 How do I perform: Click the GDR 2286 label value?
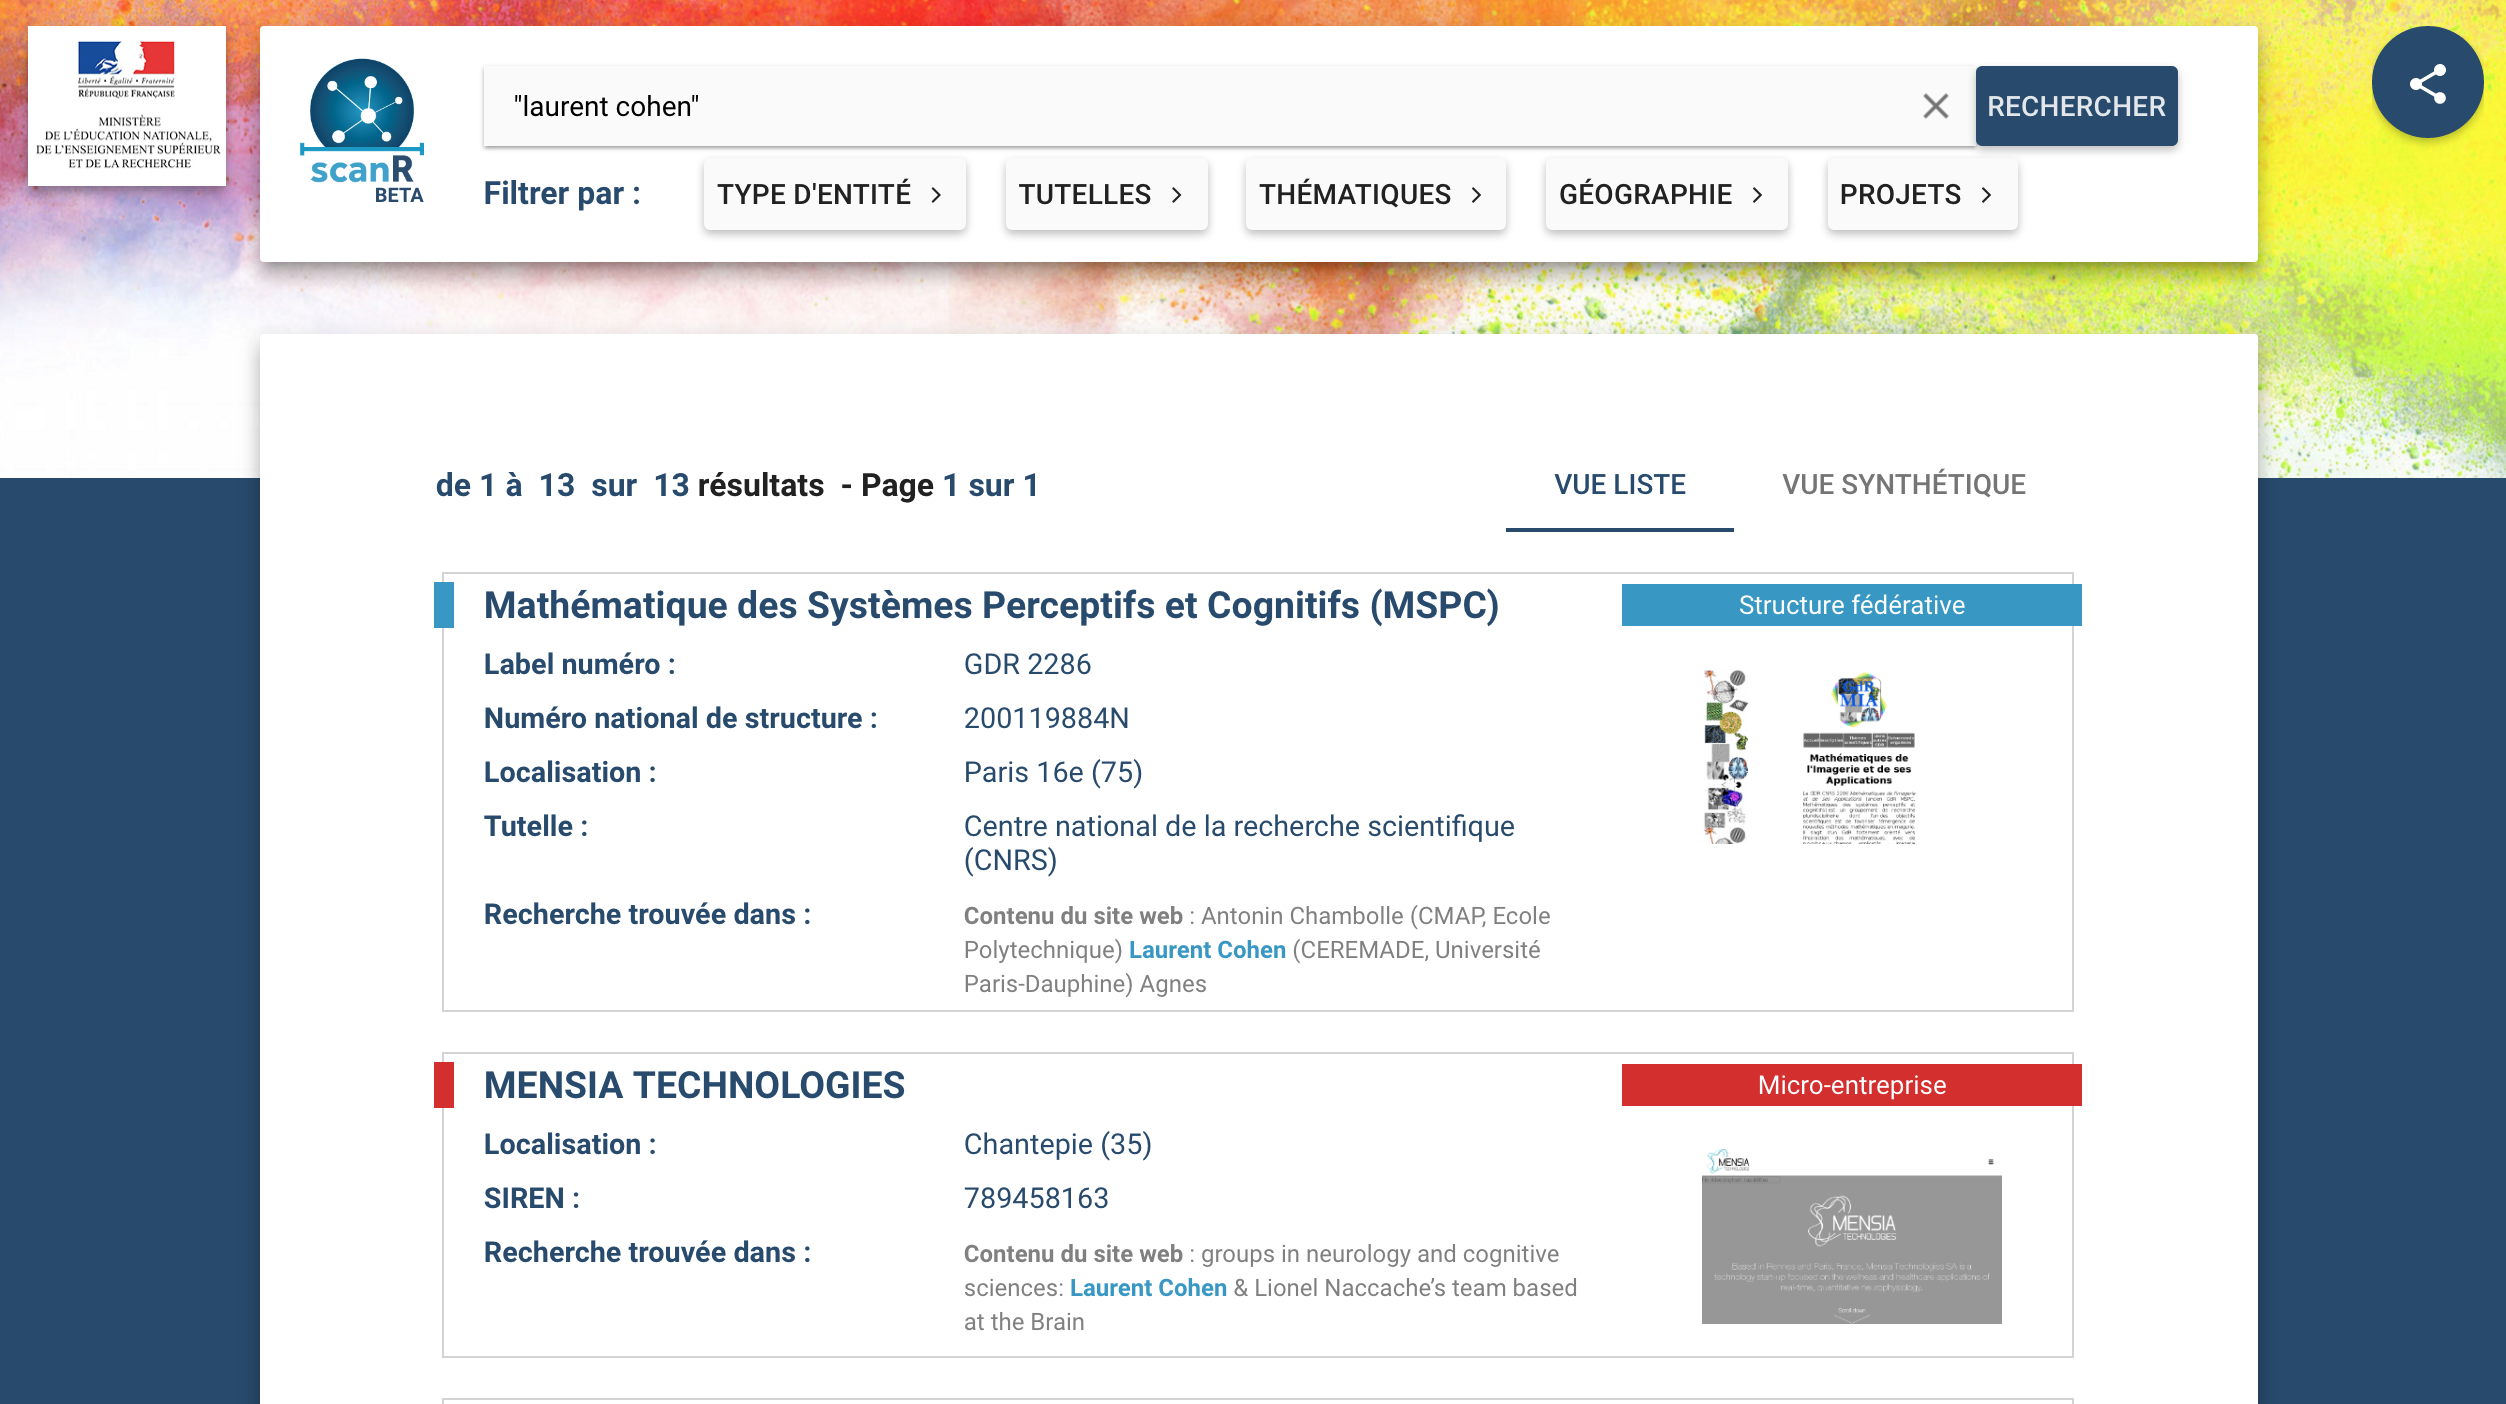1027,664
